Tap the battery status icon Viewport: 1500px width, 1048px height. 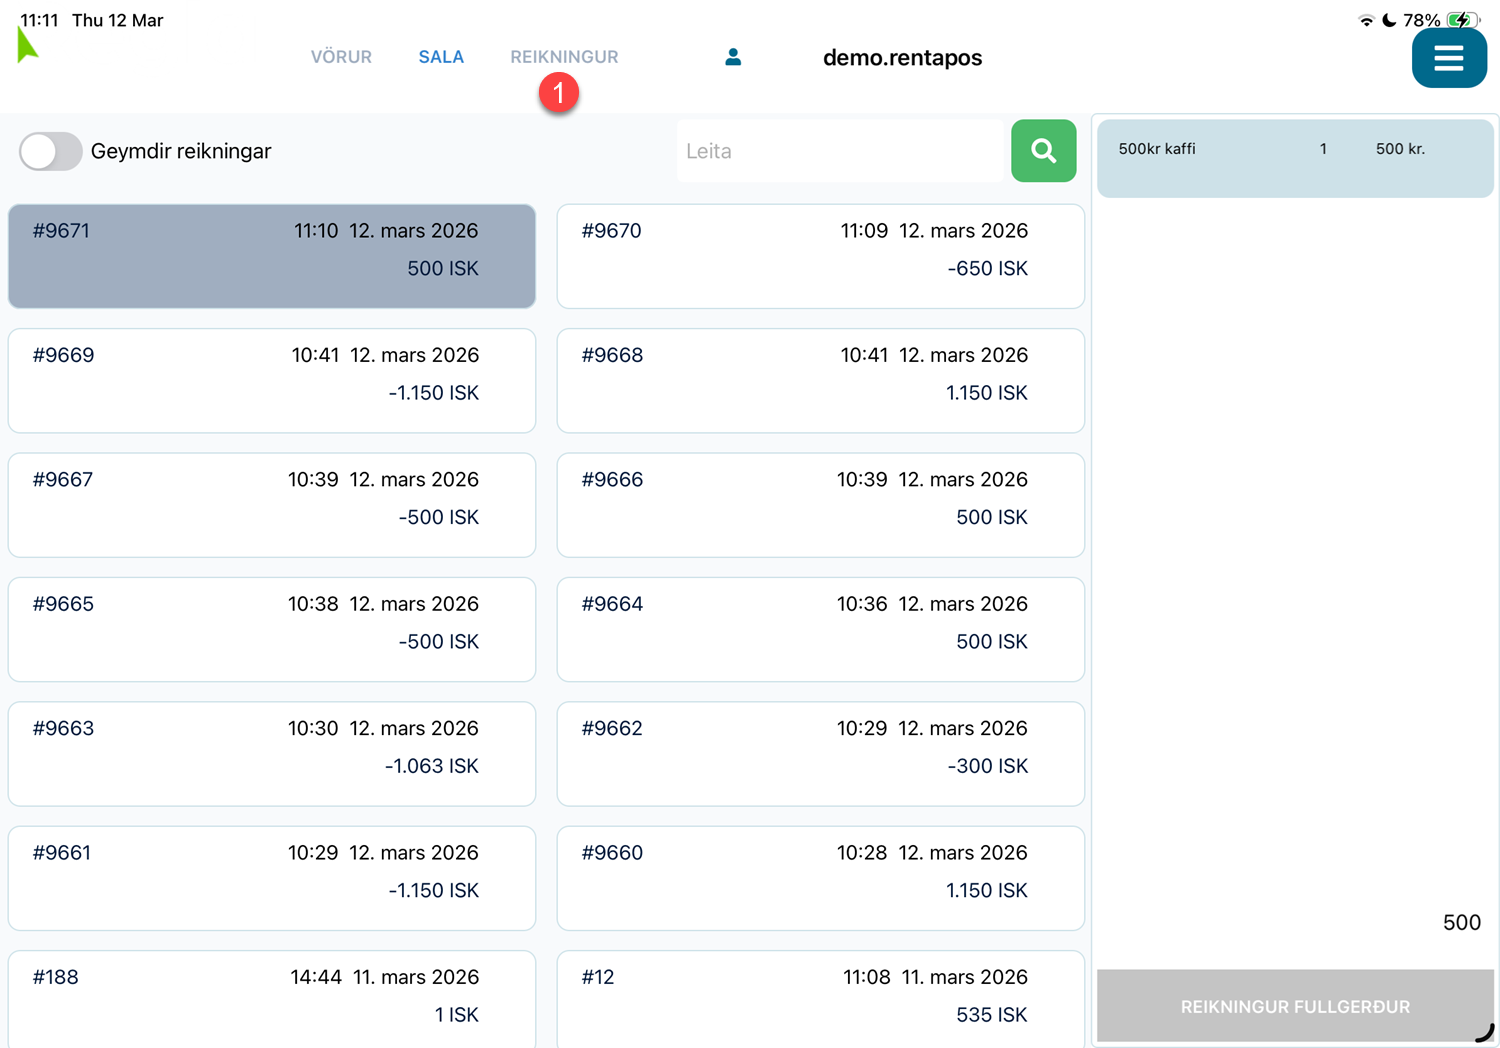(1461, 20)
